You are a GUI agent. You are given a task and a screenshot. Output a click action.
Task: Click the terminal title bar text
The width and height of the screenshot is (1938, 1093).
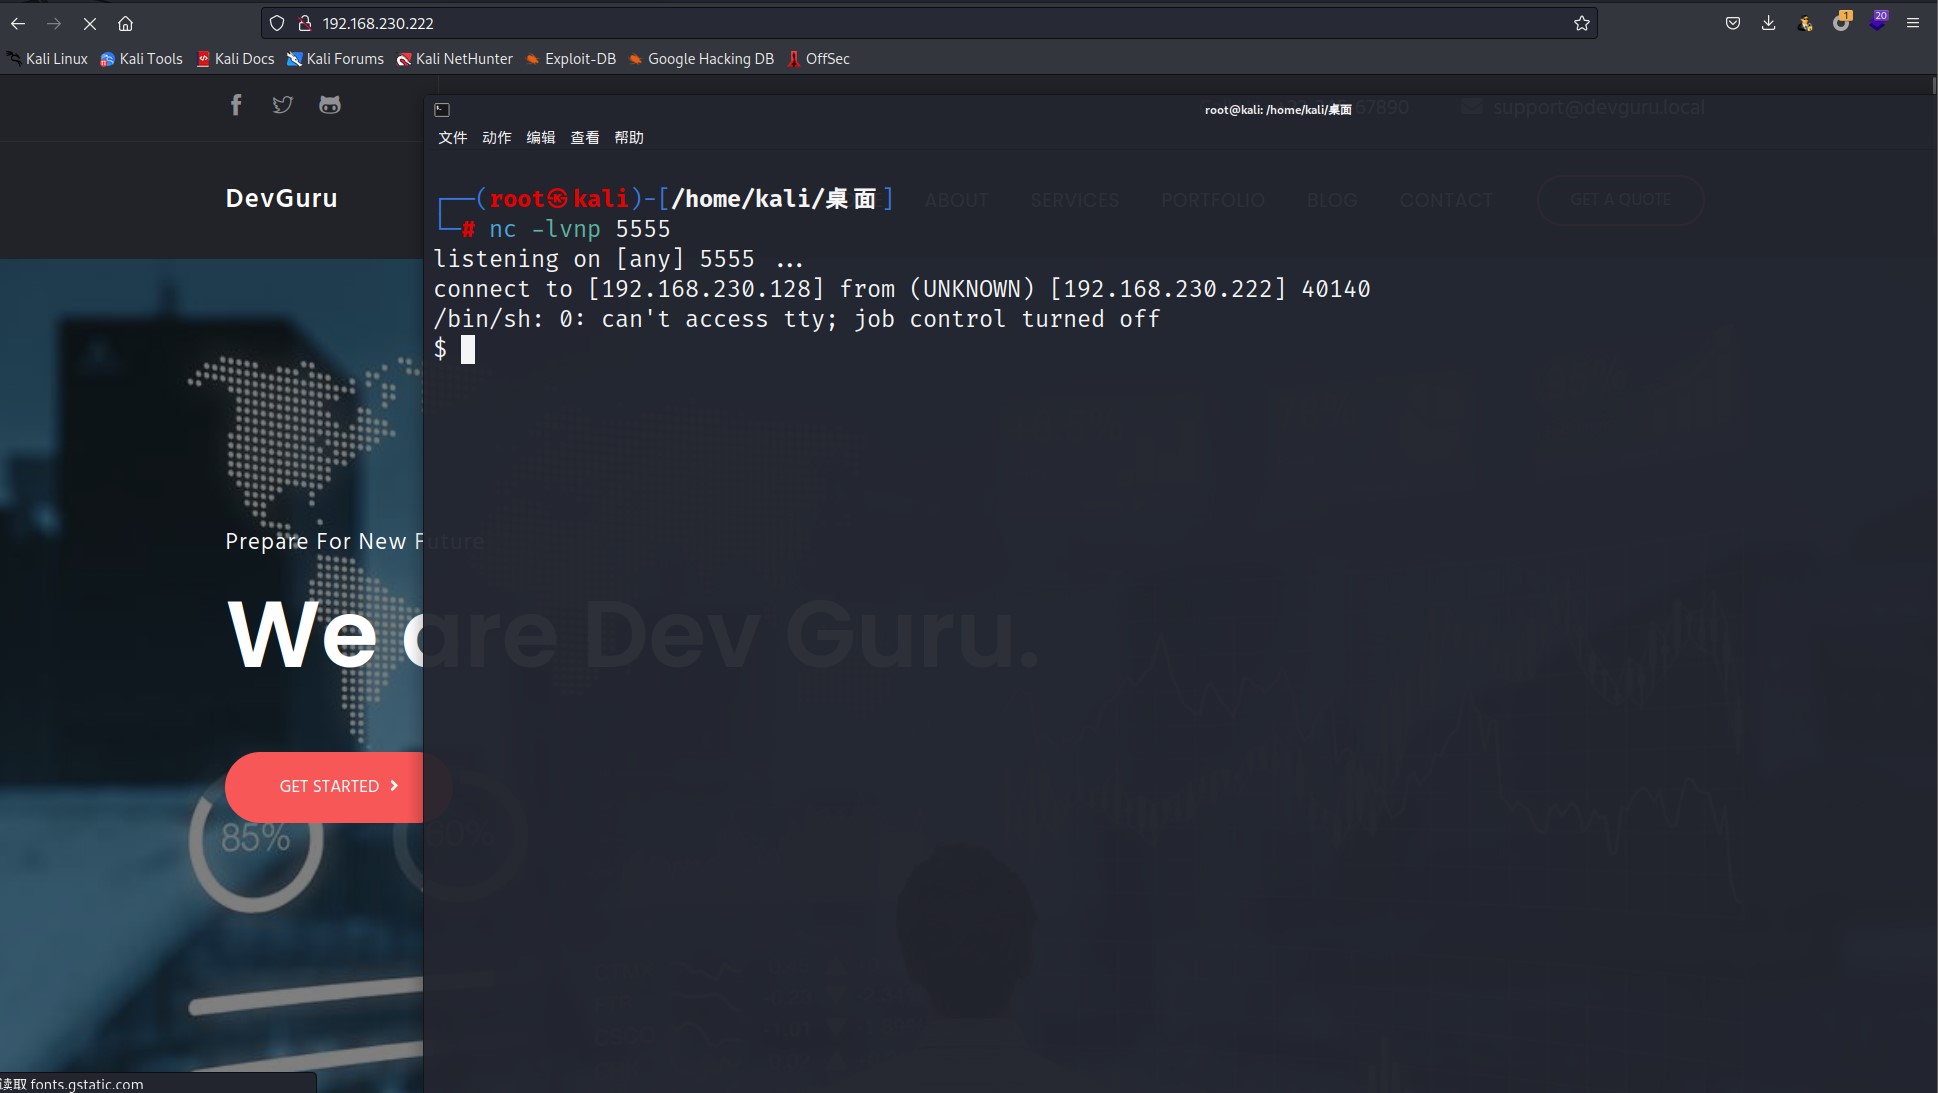(1278, 110)
